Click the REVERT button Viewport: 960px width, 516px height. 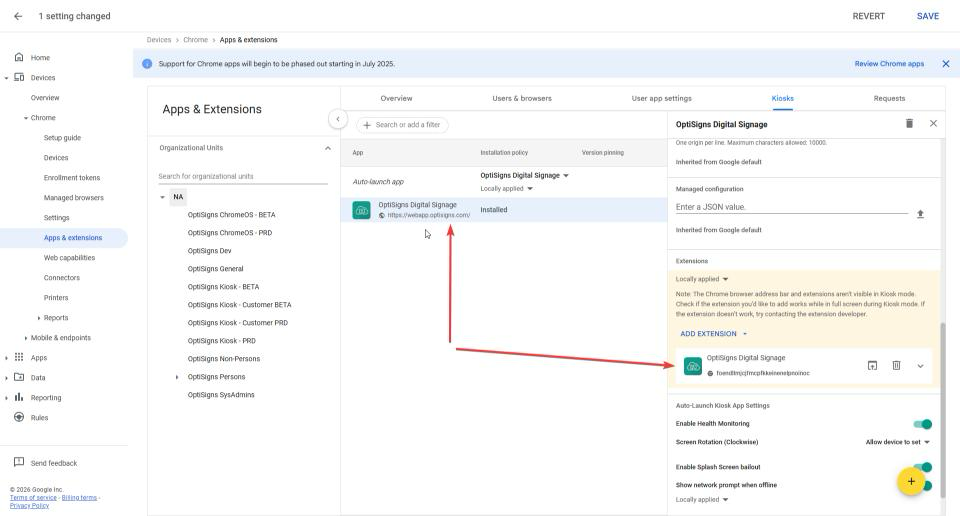868,17
